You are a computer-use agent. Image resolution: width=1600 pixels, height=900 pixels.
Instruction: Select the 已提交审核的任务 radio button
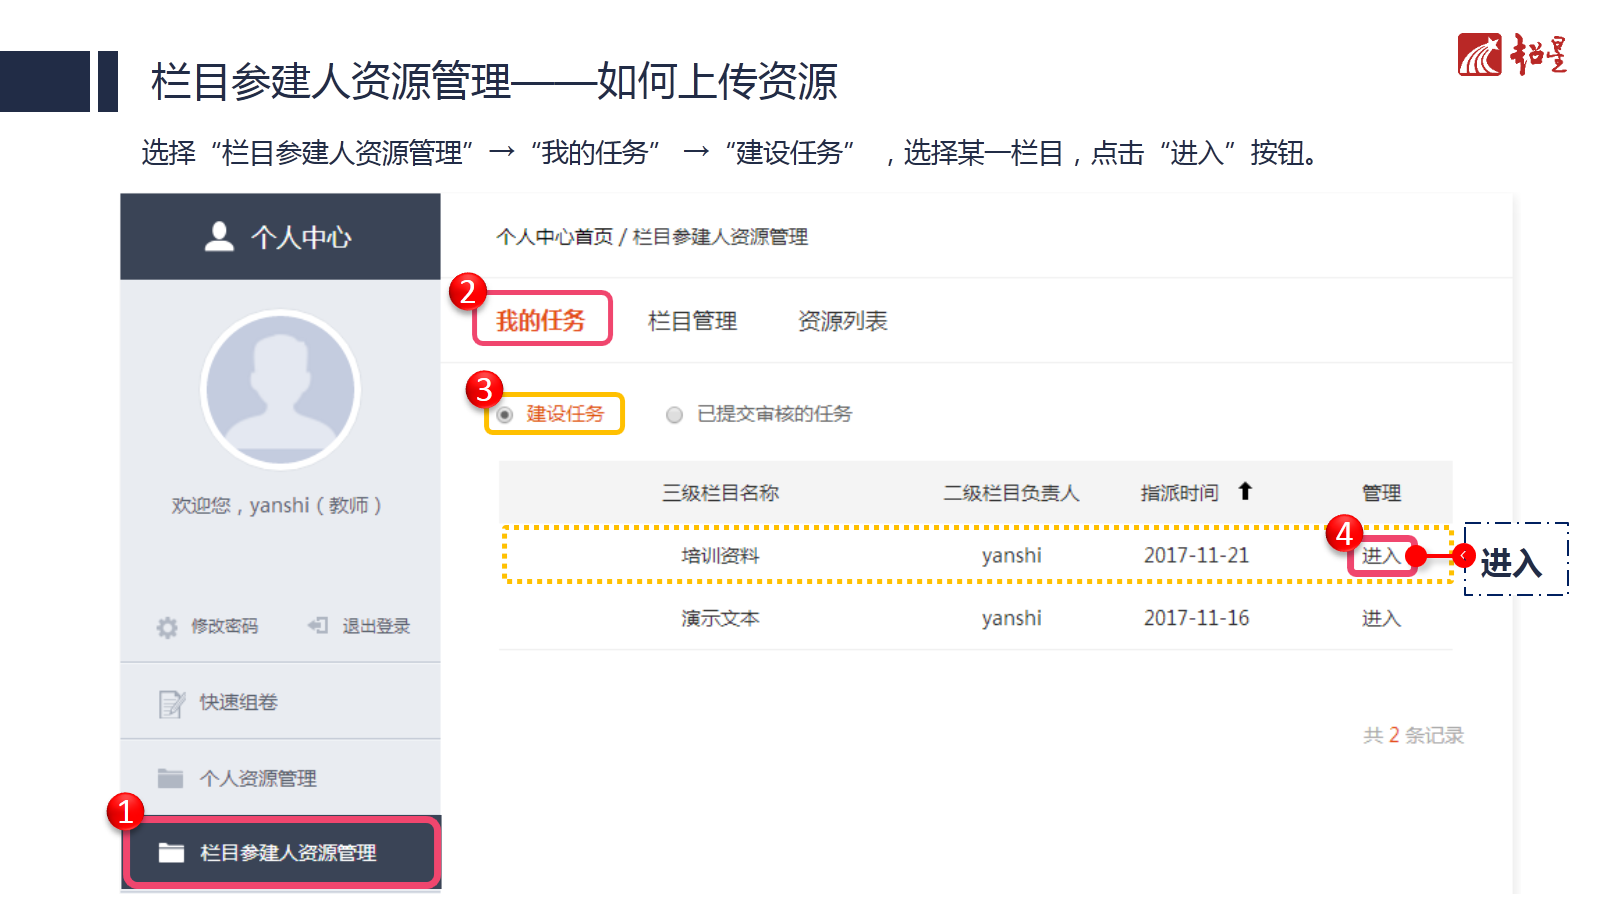[x=675, y=415]
